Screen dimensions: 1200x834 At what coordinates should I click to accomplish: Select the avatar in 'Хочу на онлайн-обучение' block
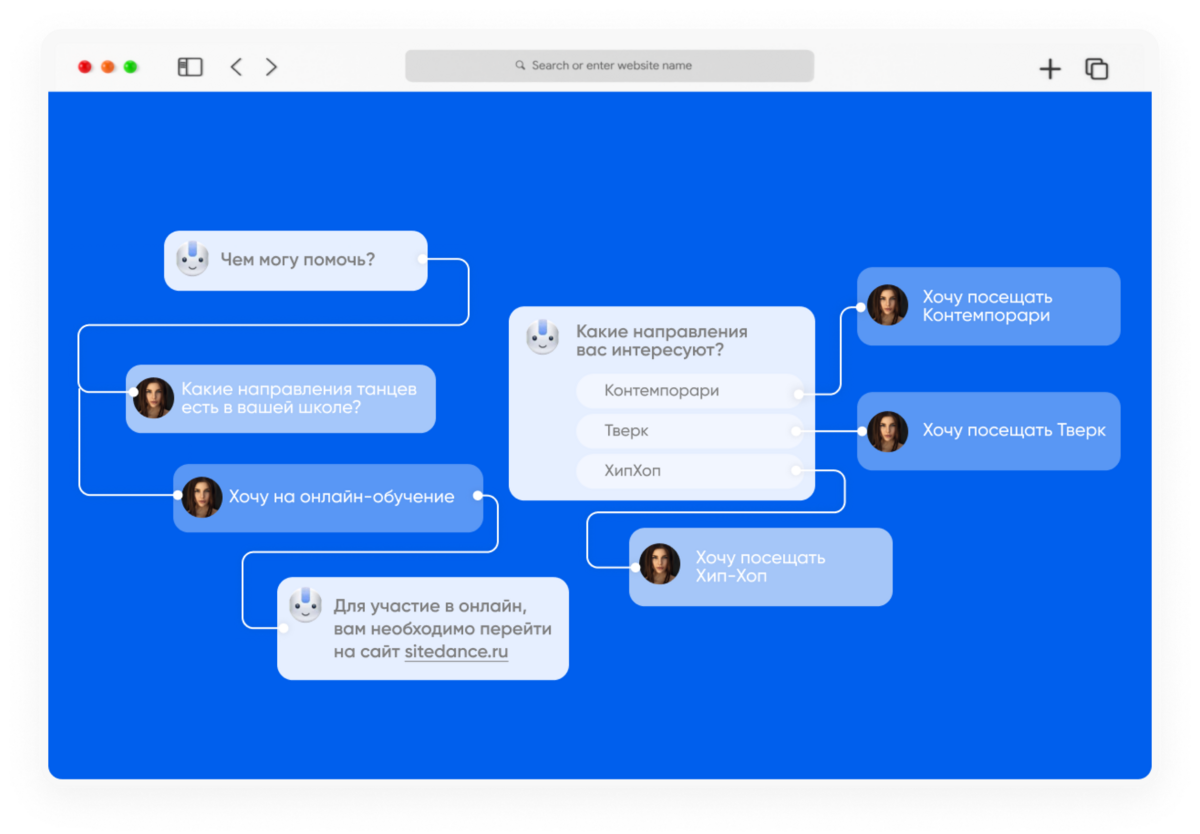point(201,497)
